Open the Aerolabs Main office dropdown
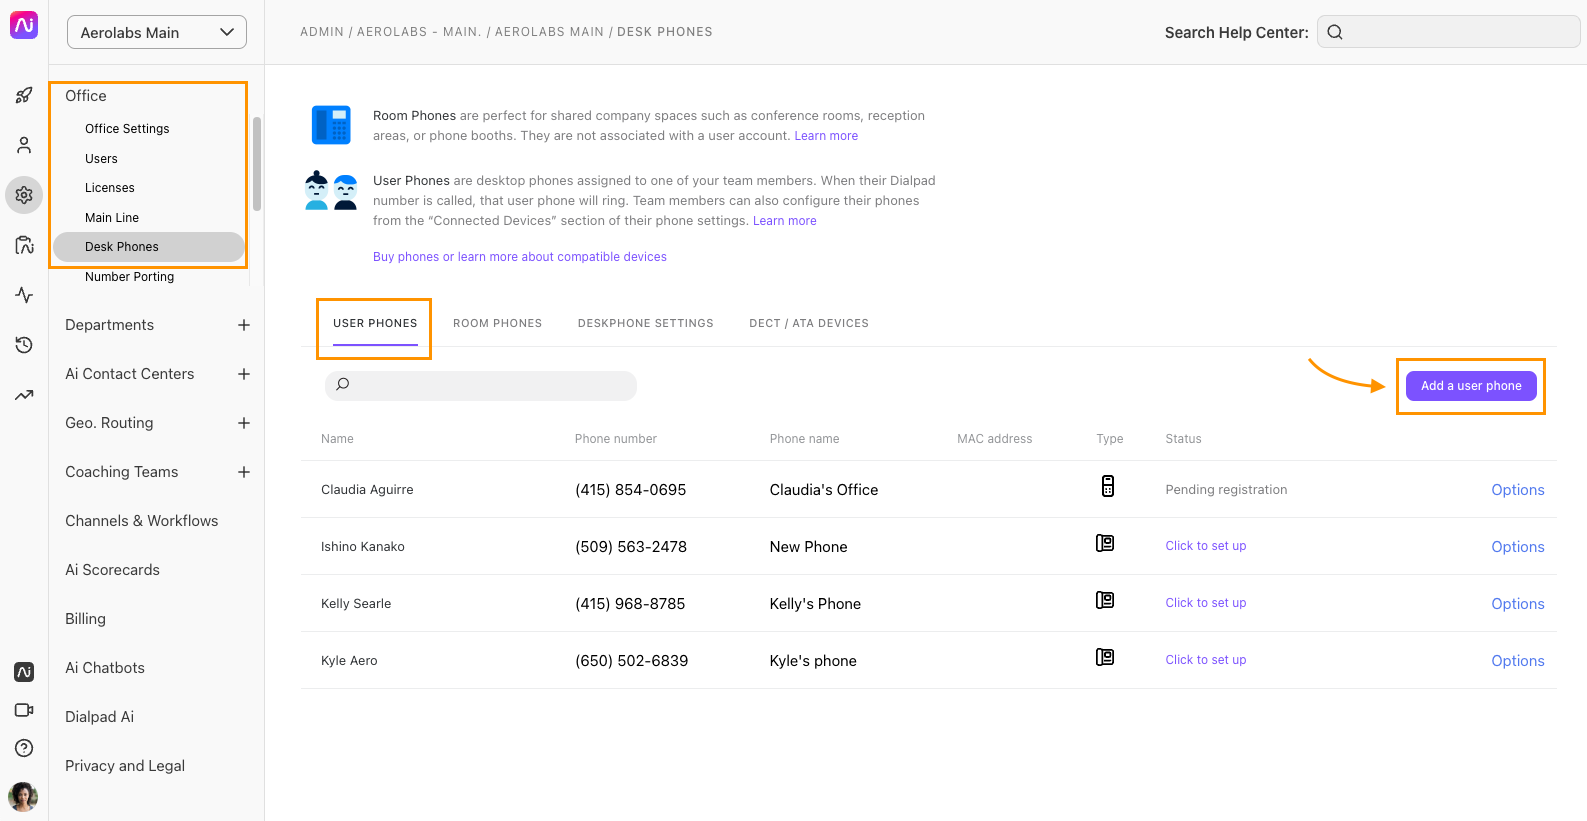 coord(157,32)
